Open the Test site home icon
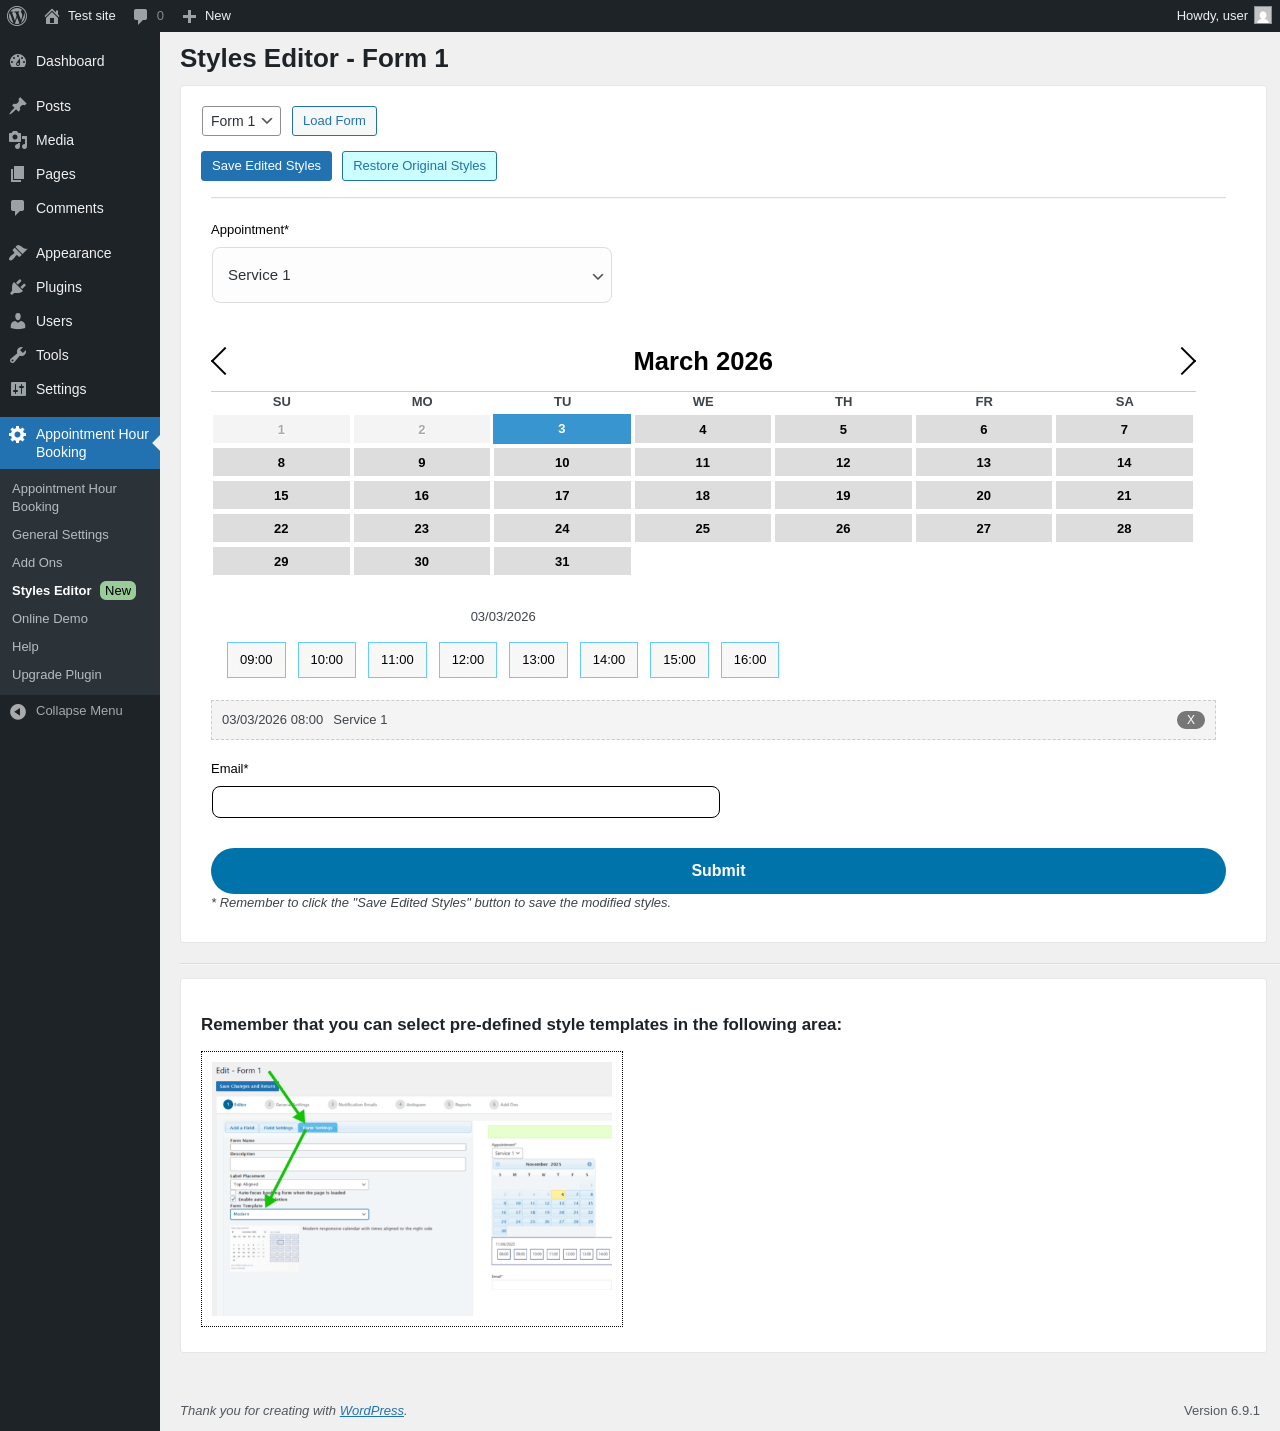This screenshot has height=1431, width=1280. point(52,16)
